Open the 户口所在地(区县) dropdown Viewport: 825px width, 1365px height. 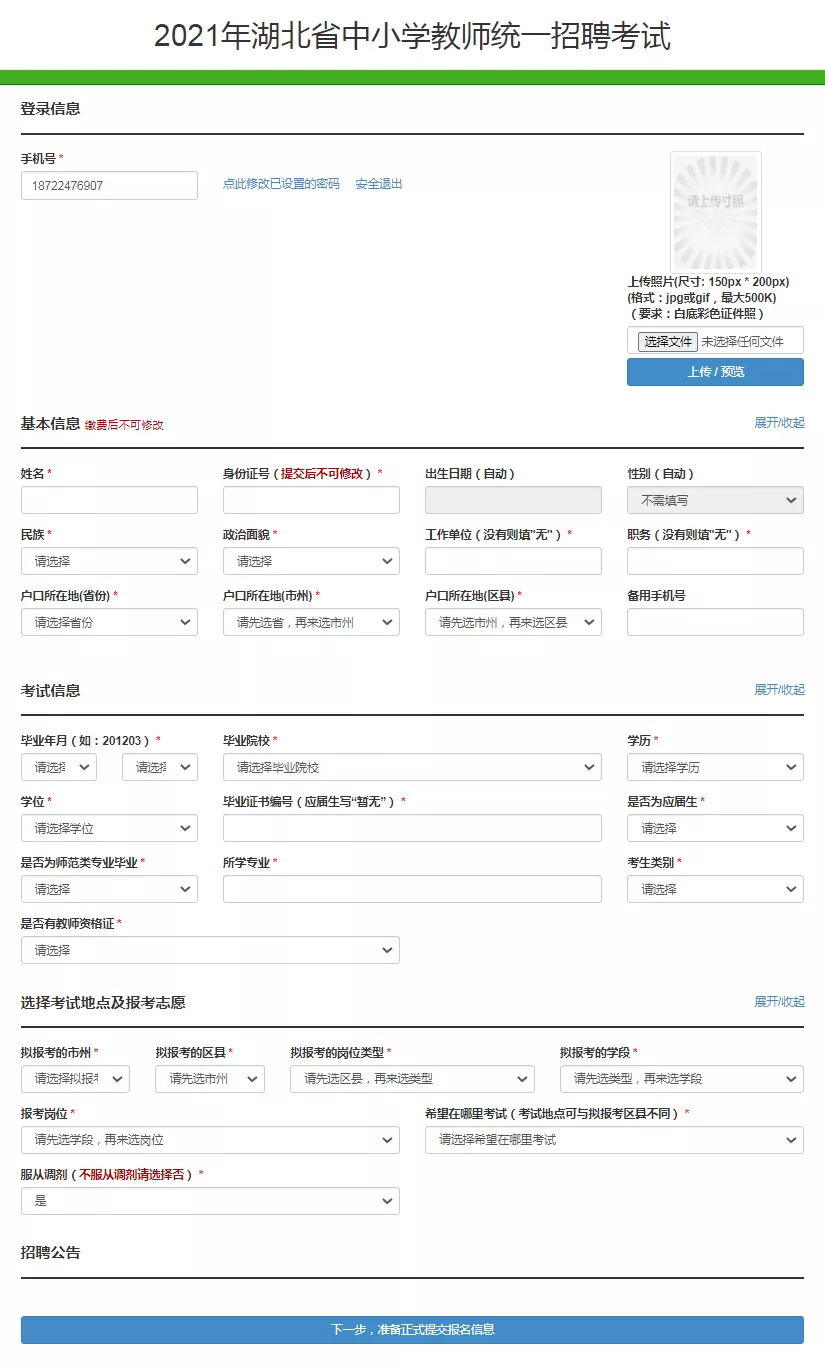(x=513, y=622)
